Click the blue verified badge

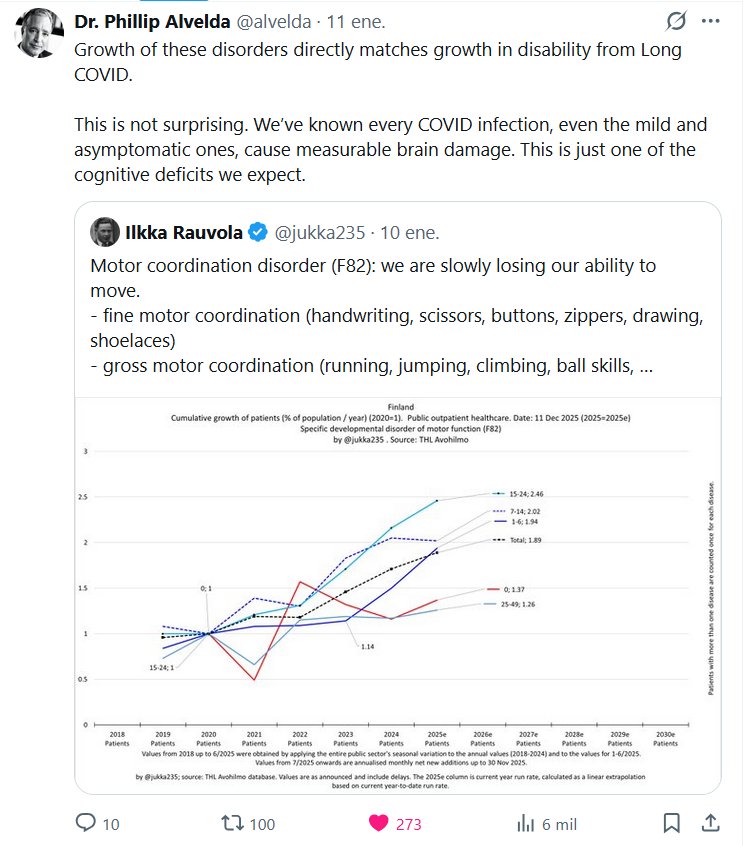(x=256, y=232)
